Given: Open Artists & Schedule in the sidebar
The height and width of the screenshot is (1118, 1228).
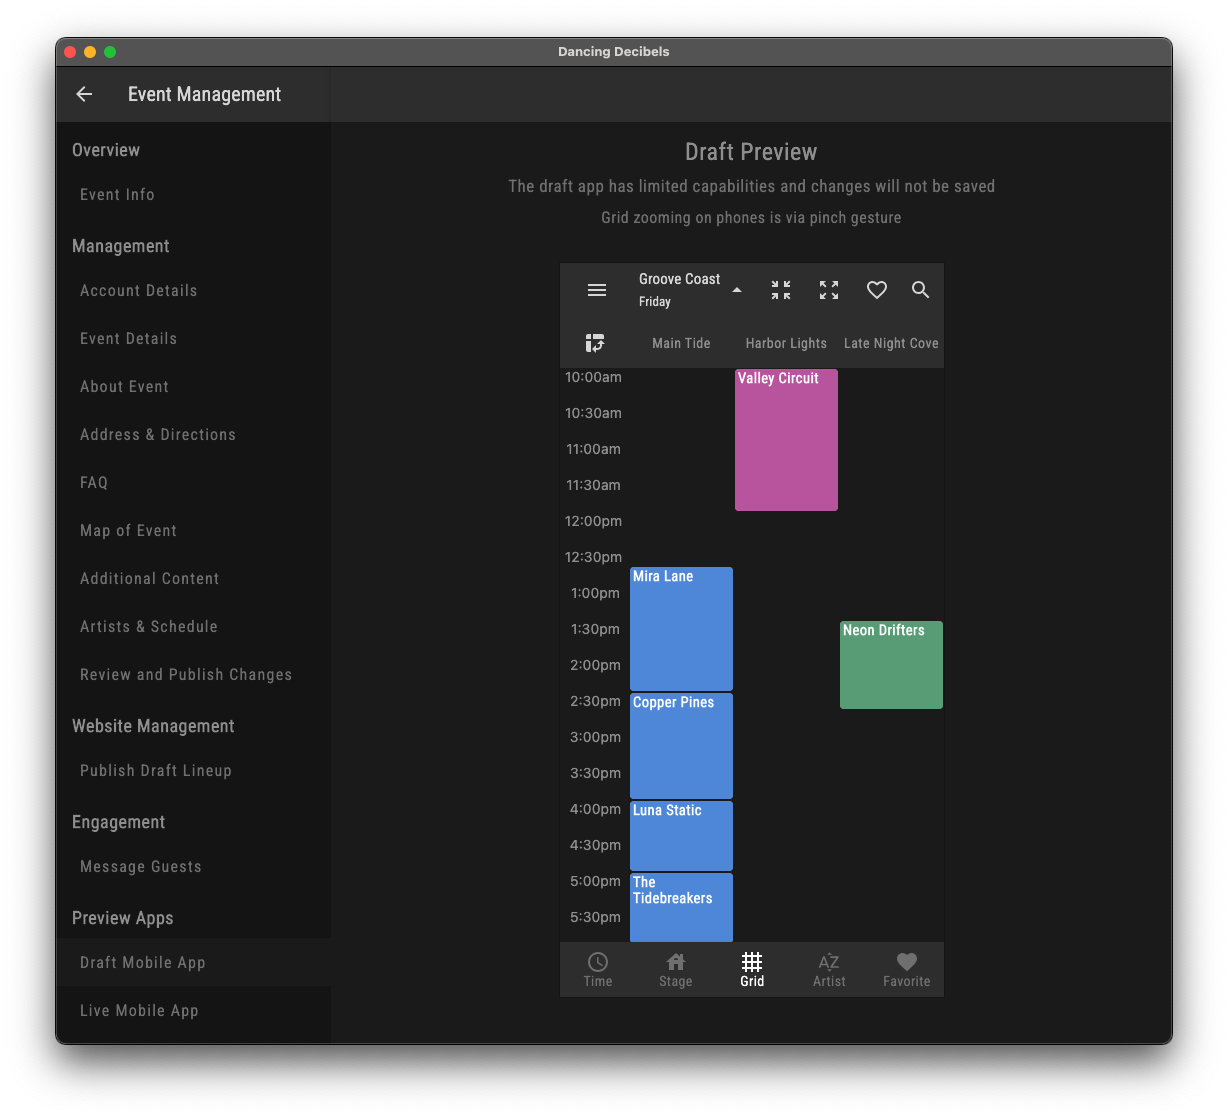Looking at the screenshot, I should [149, 626].
